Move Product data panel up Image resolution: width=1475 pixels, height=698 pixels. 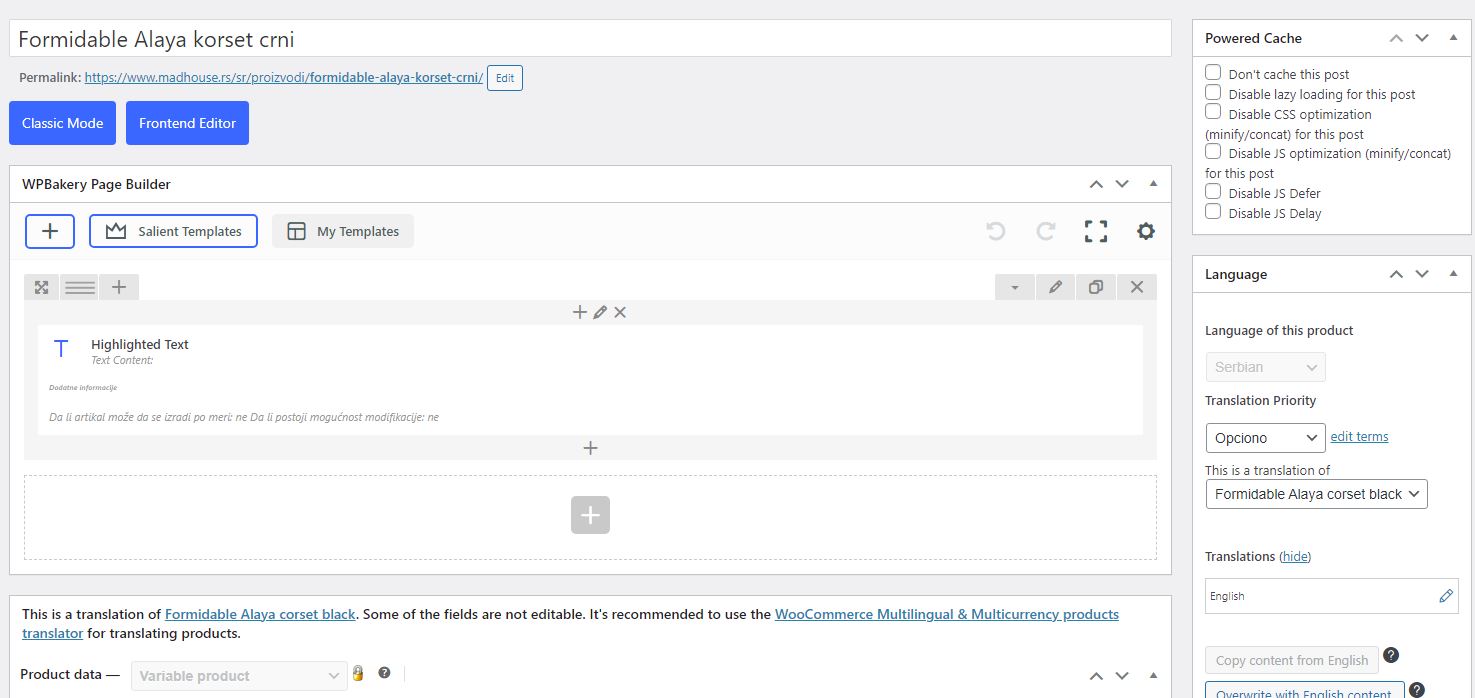[1096, 676]
